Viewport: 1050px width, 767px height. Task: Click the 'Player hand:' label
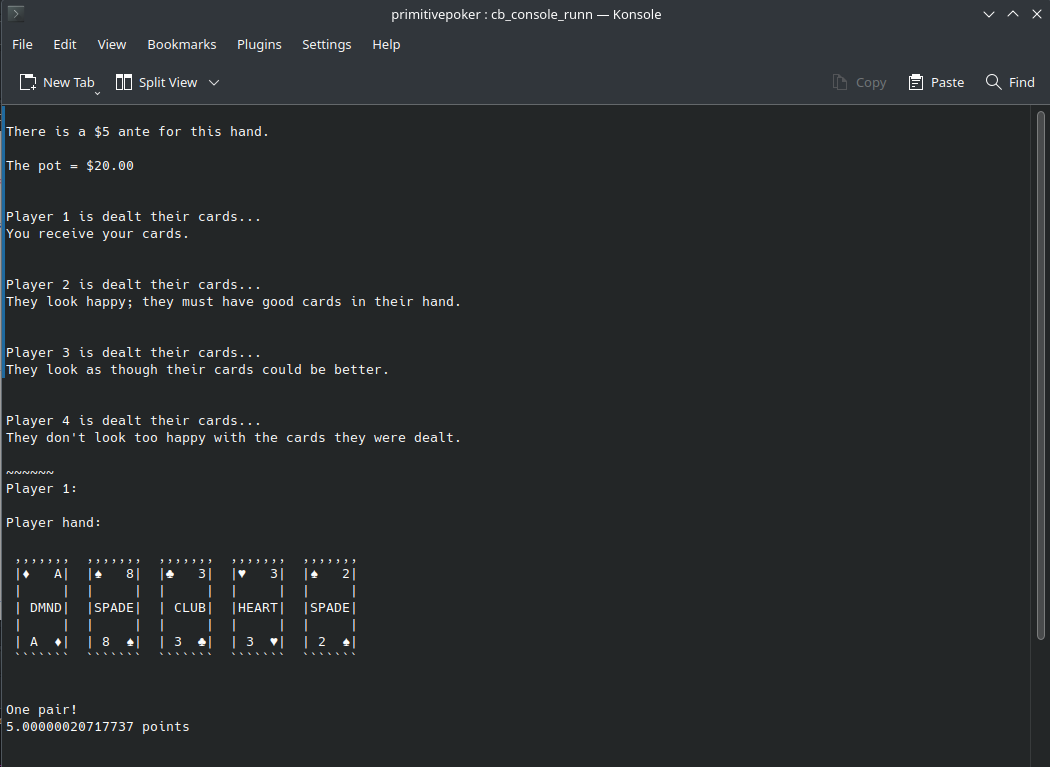tap(54, 522)
